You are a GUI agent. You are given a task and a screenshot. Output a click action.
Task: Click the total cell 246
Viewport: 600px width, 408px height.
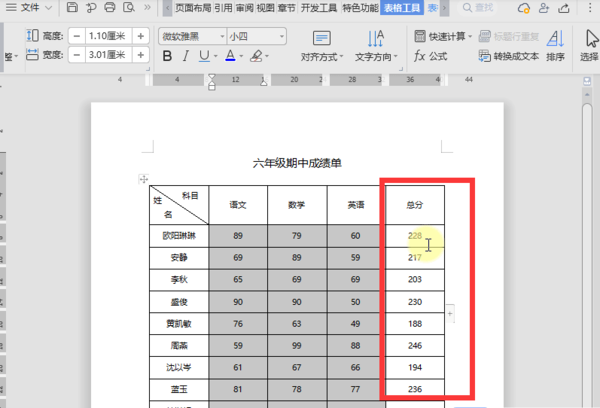[x=415, y=346]
